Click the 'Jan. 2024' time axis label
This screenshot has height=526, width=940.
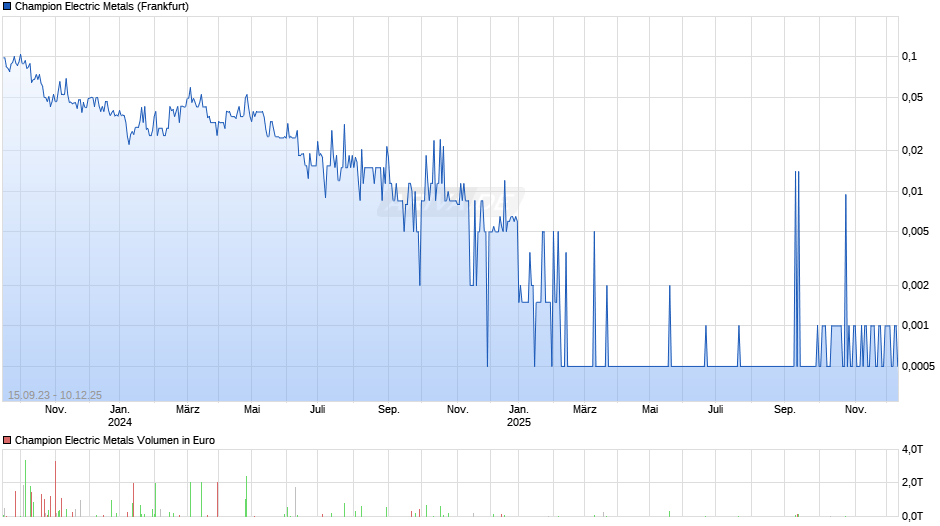tap(120, 416)
